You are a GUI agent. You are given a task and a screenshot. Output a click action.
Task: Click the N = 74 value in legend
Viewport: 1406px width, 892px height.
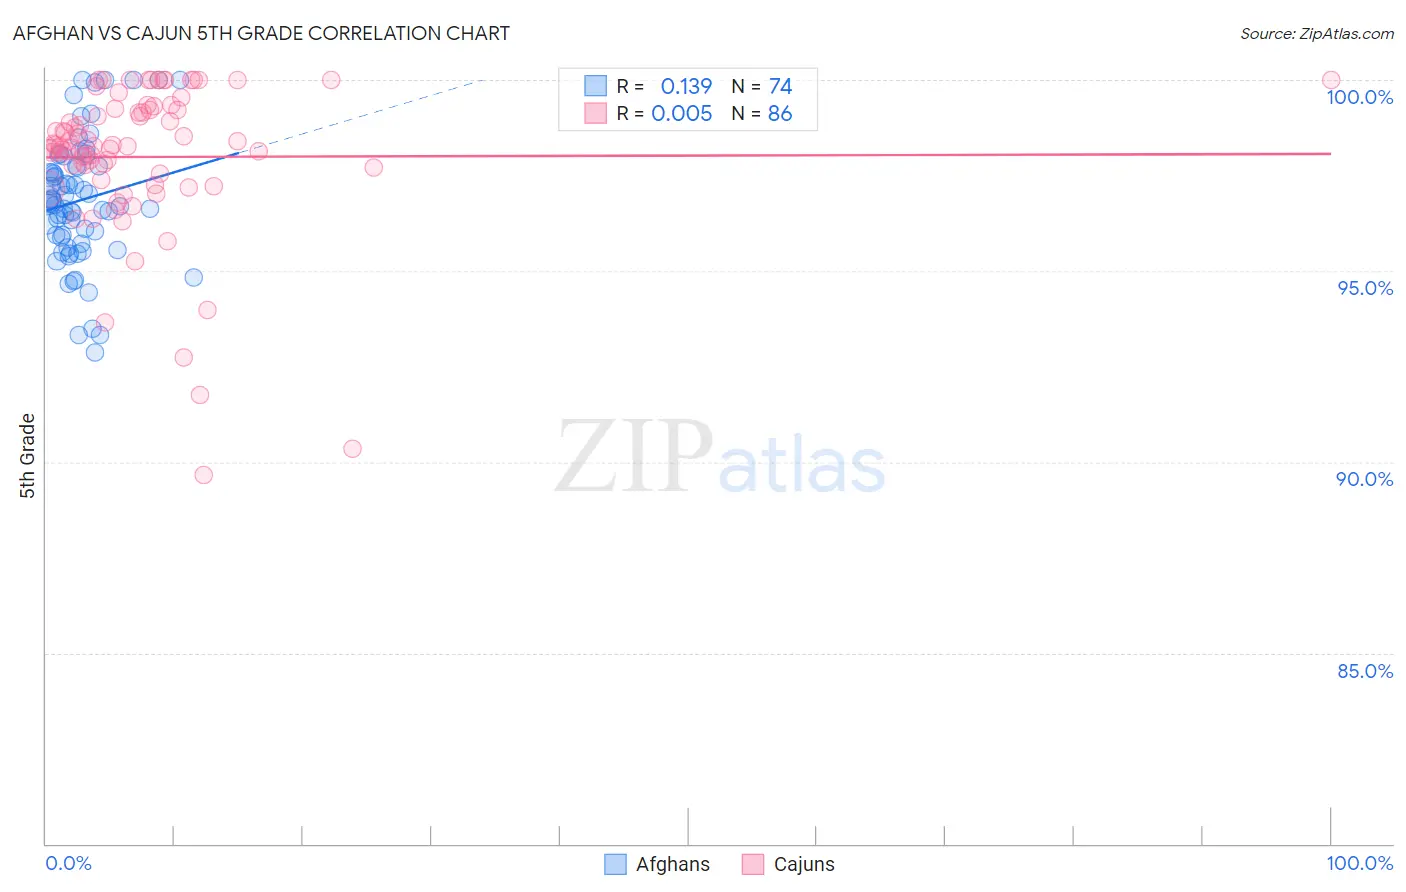coord(762,86)
